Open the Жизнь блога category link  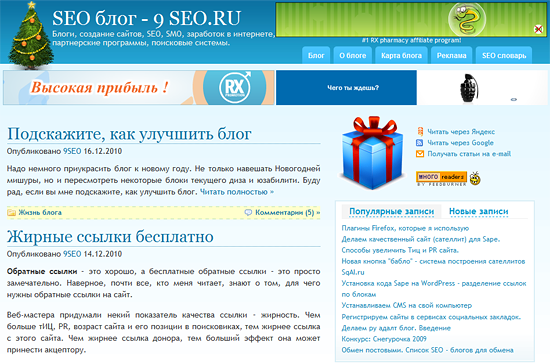click(x=40, y=213)
